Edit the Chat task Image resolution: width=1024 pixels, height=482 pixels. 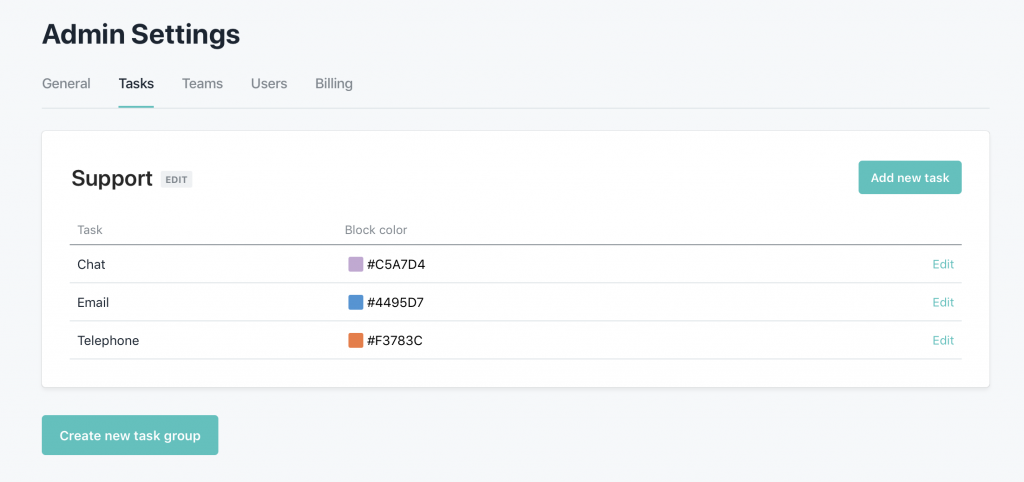943,265
